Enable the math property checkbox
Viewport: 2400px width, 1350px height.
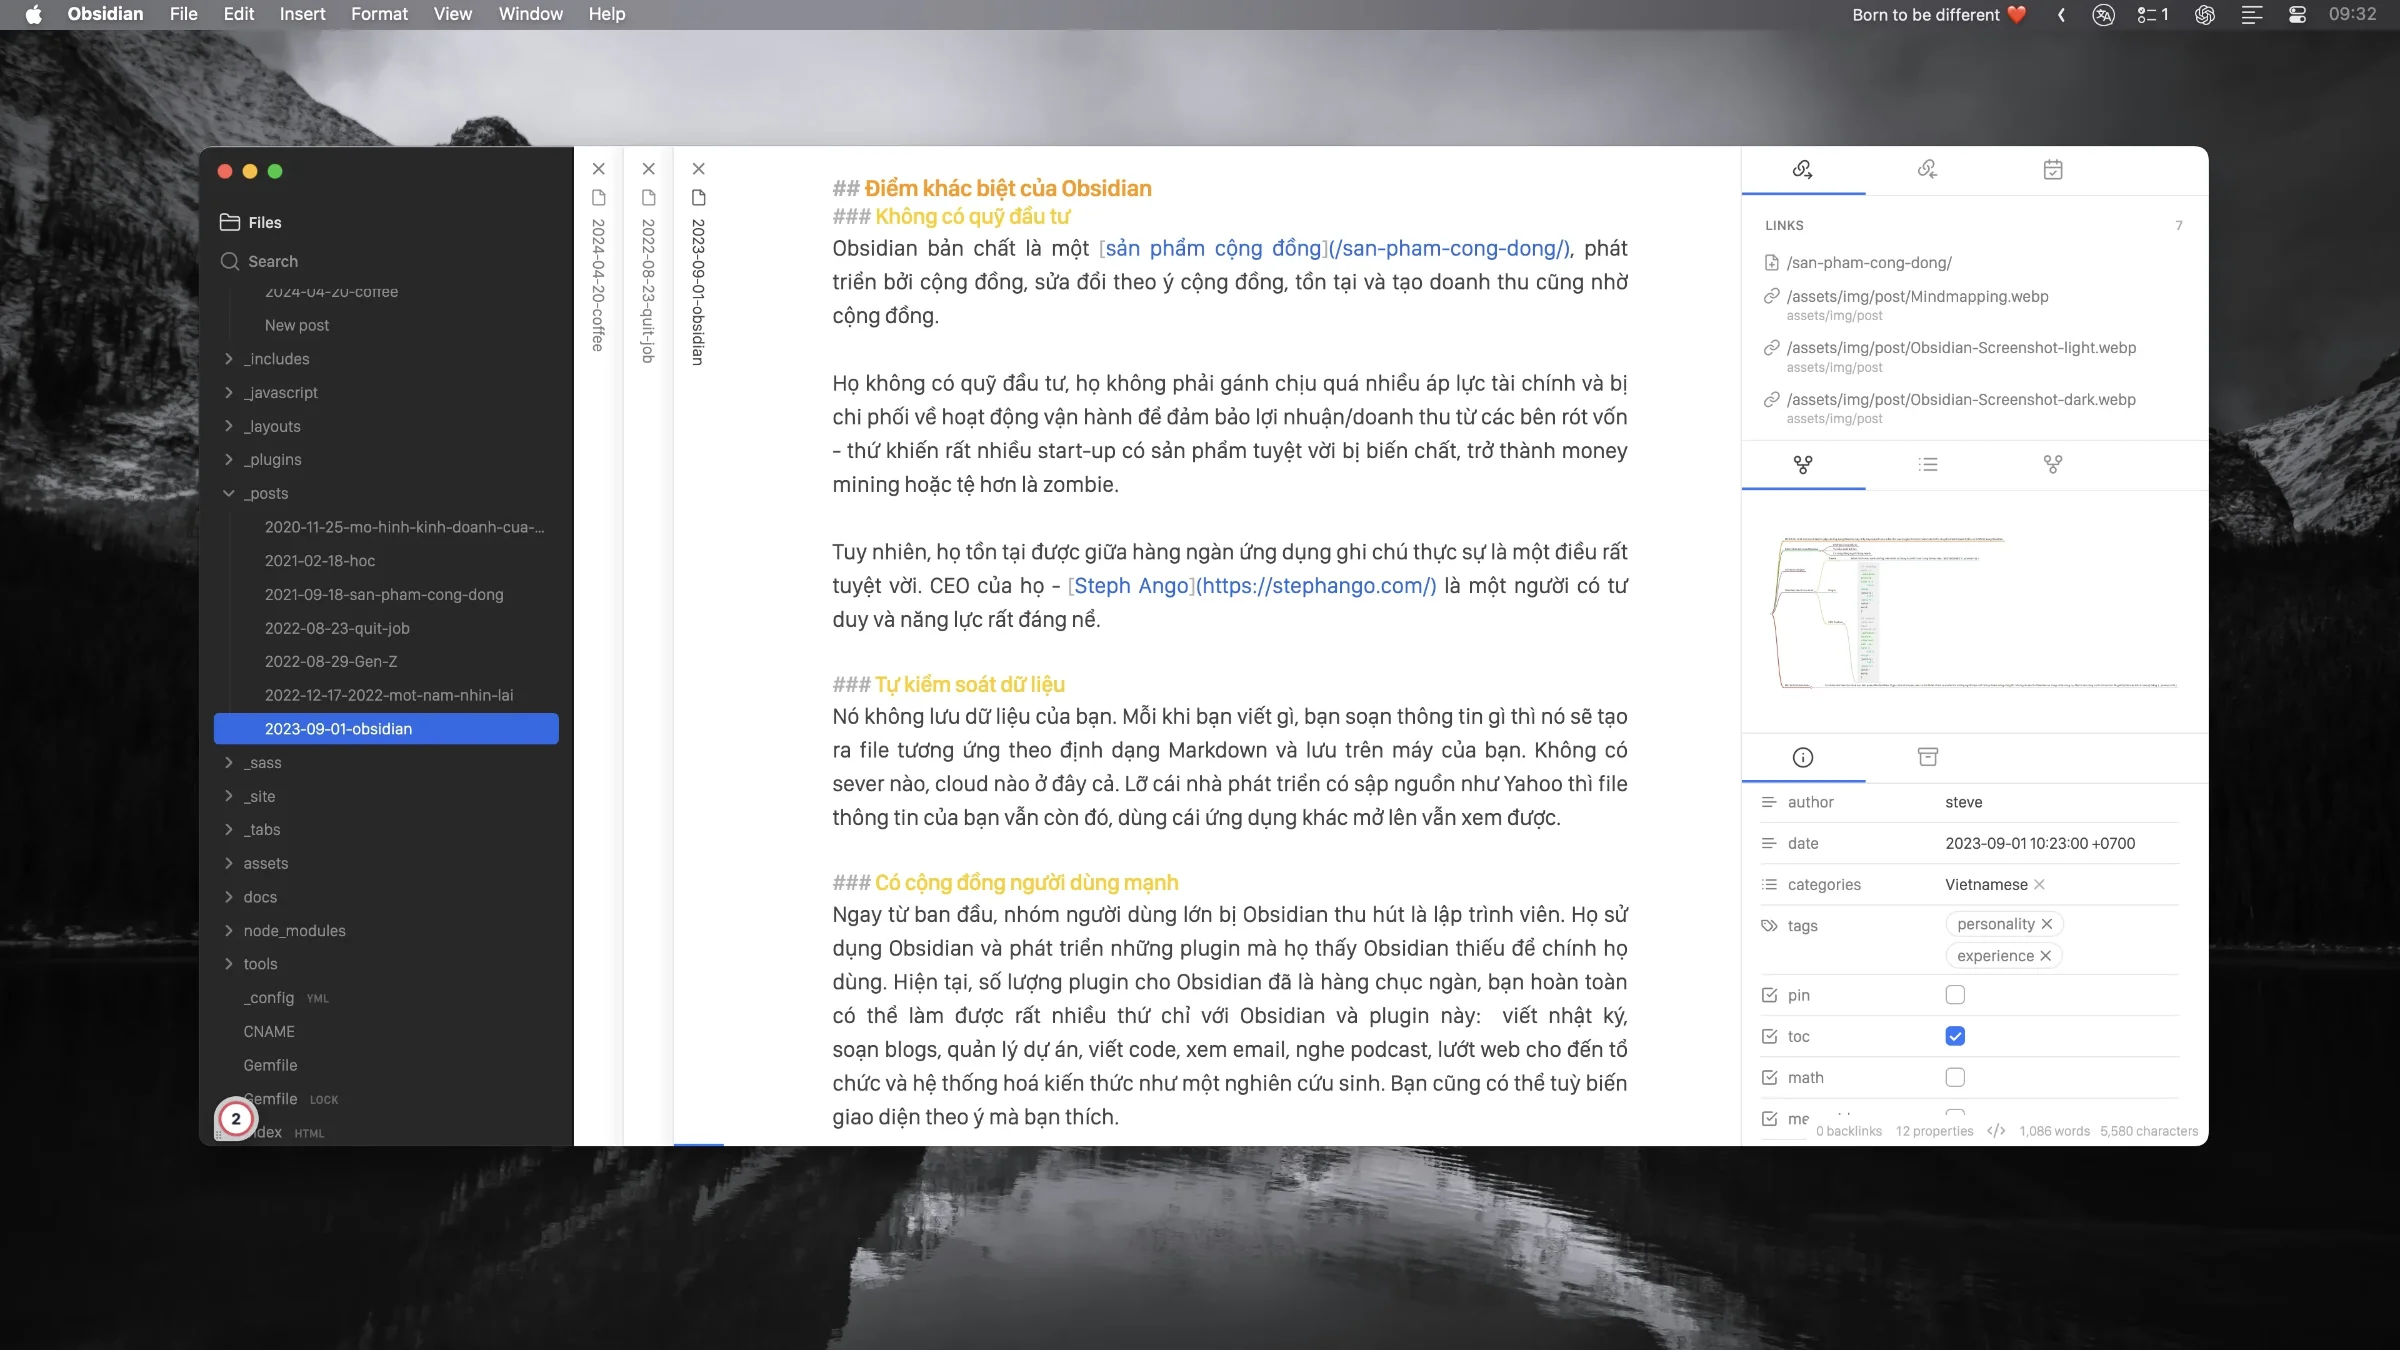pyautogui.click(x=1955, y=1077)
